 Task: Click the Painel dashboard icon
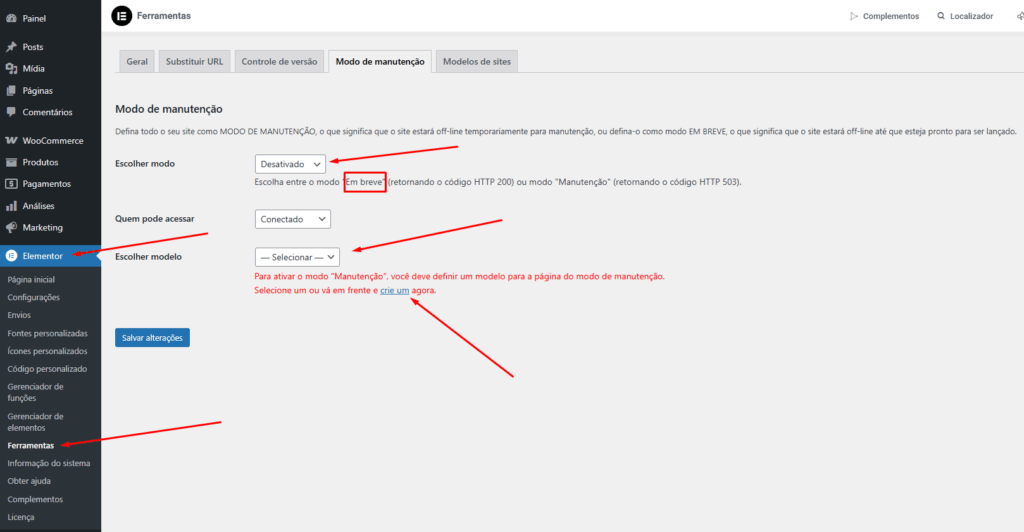(11, 18)
